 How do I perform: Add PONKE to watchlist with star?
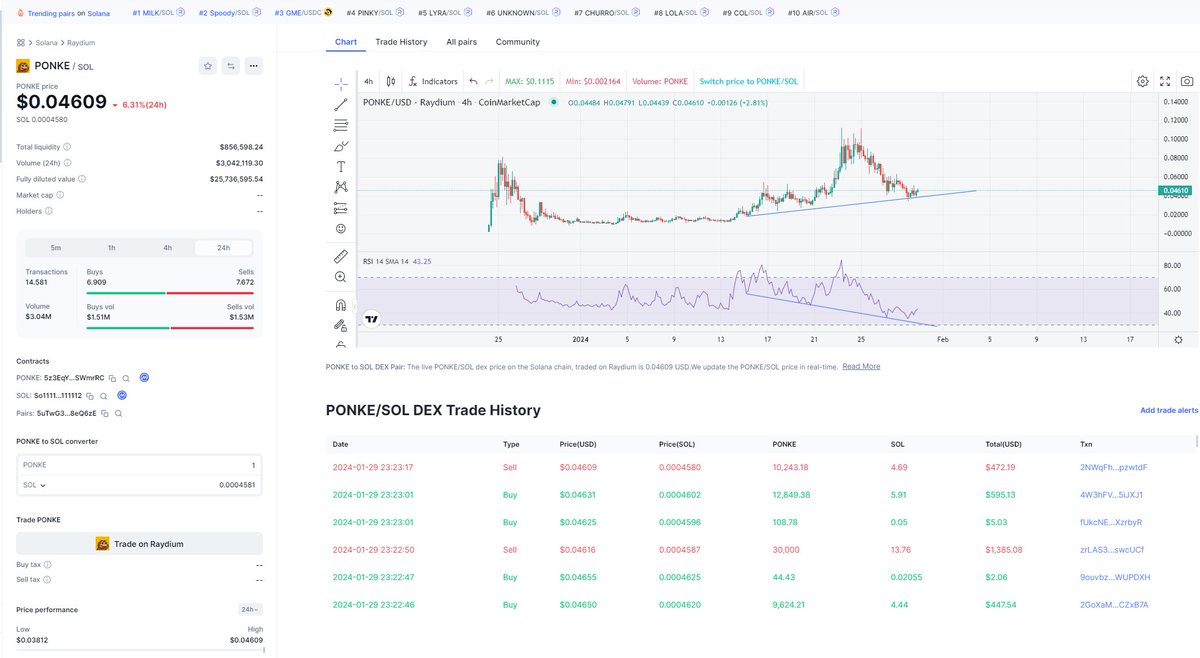[x=208, y=66]
